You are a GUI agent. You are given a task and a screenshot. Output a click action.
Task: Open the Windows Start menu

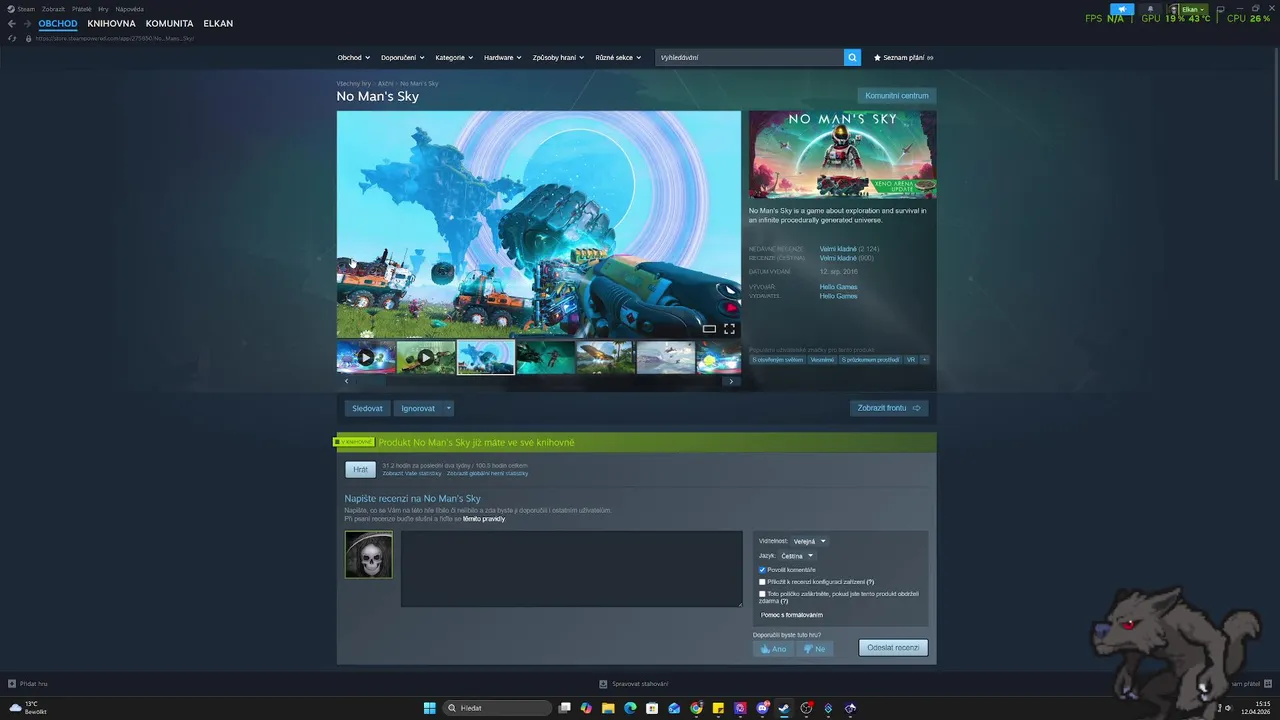pos(429,708)
